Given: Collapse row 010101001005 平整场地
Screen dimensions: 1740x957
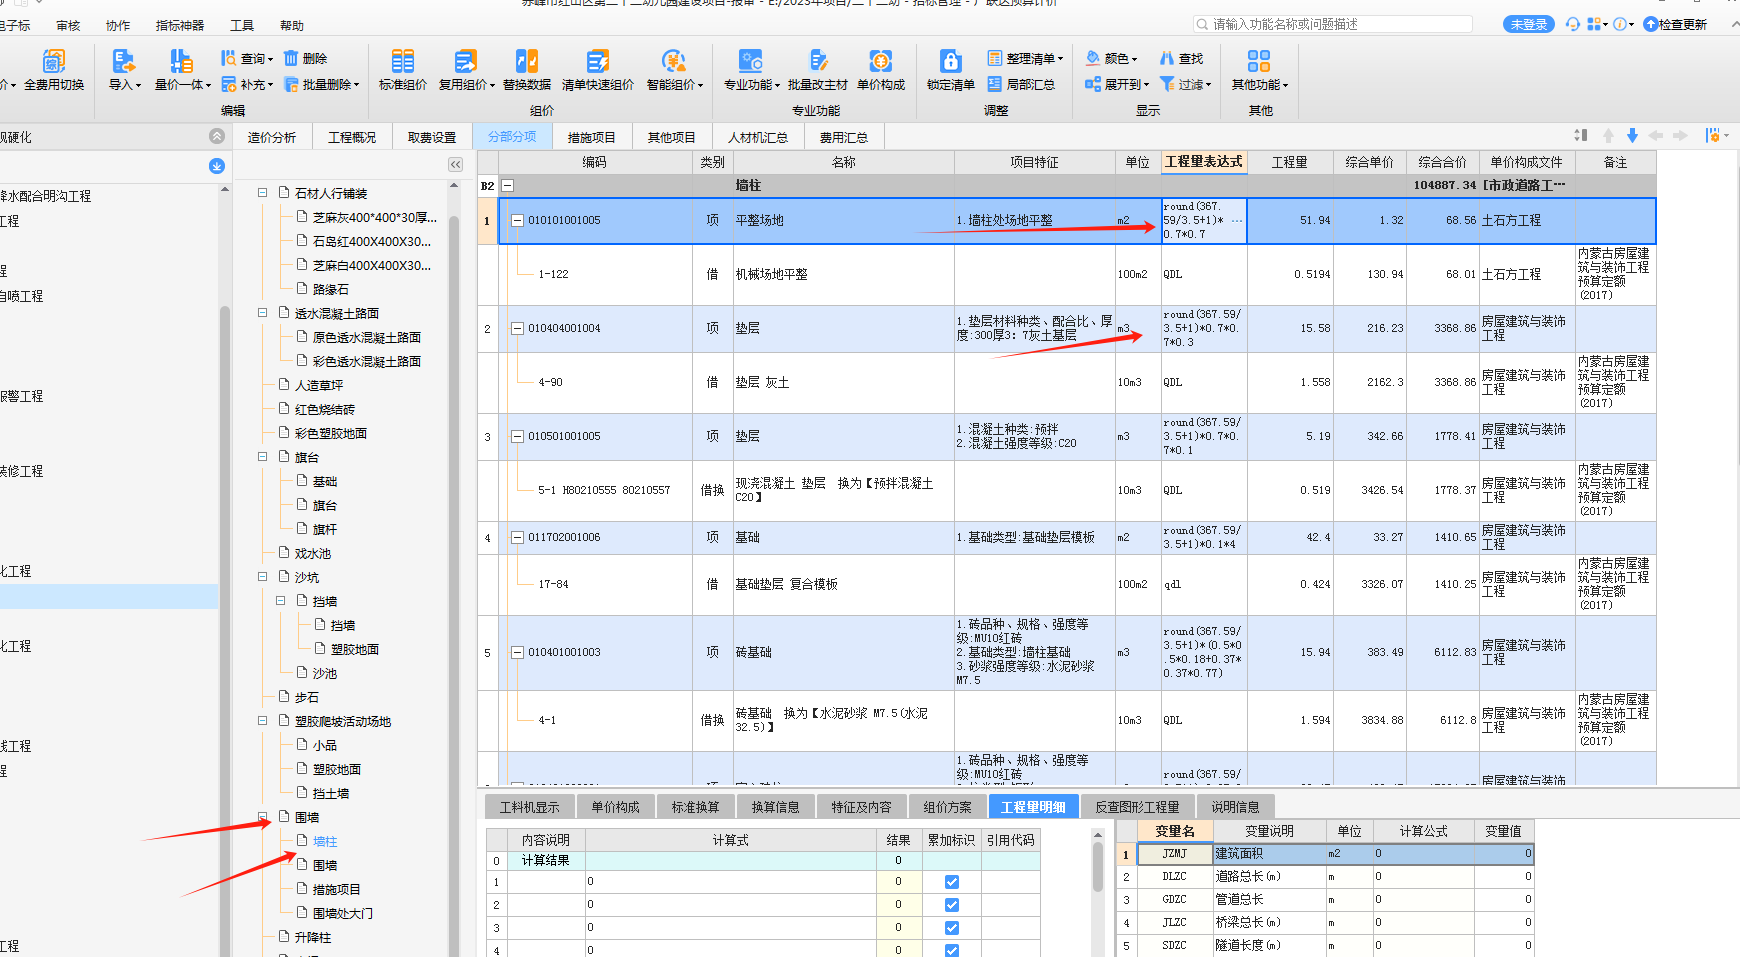Looking at the screenshot, I should (518, 220).
